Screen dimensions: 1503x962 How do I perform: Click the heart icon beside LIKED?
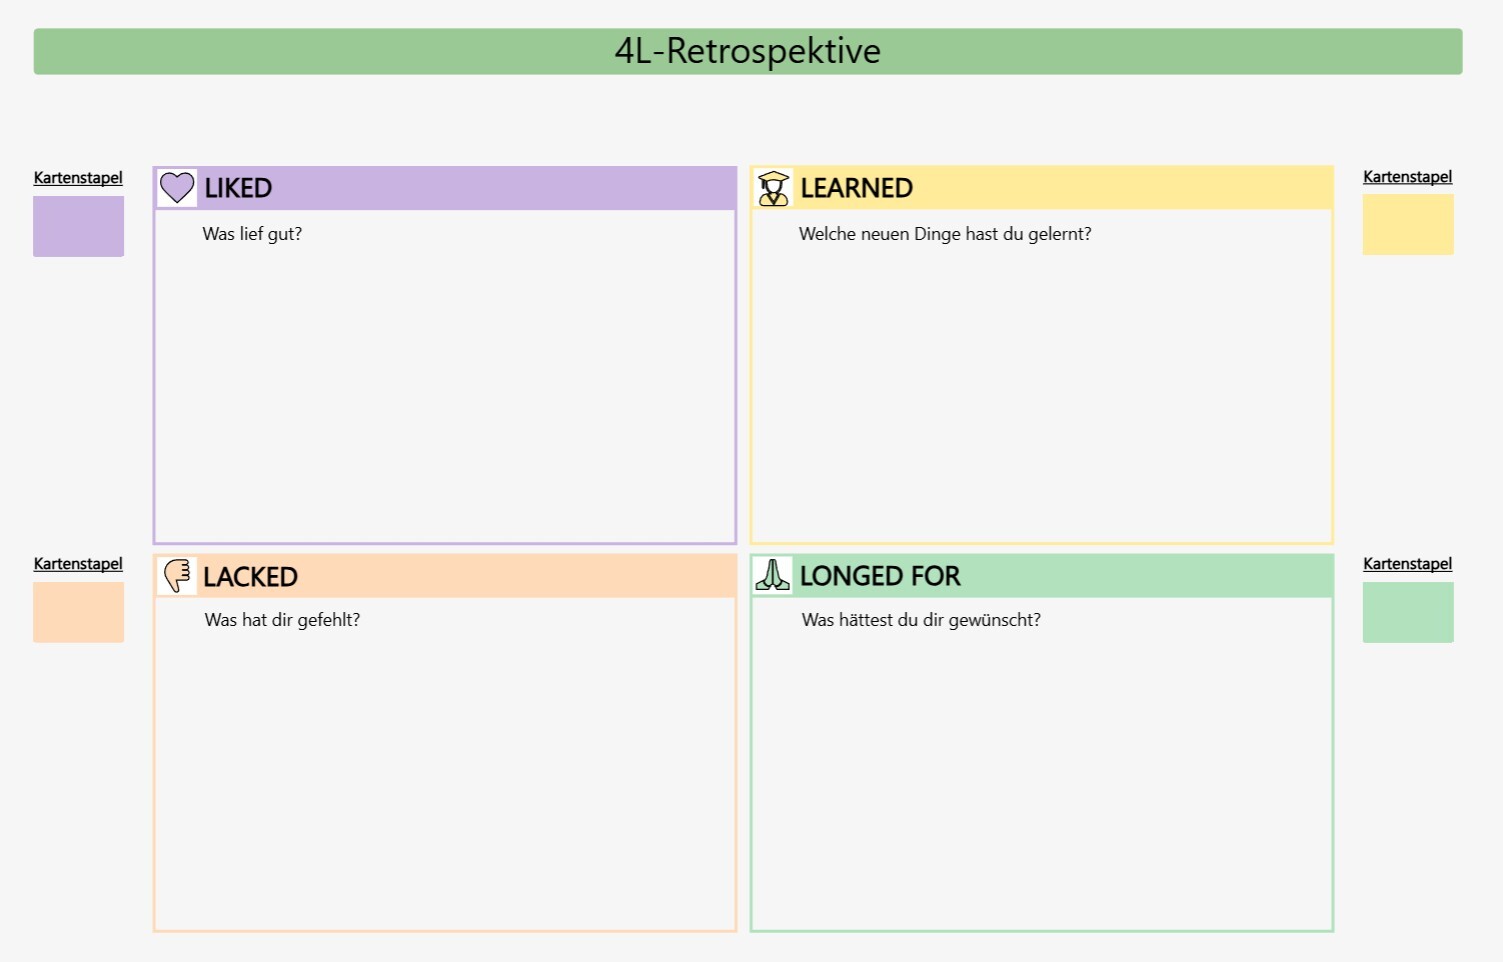[176, 187]
